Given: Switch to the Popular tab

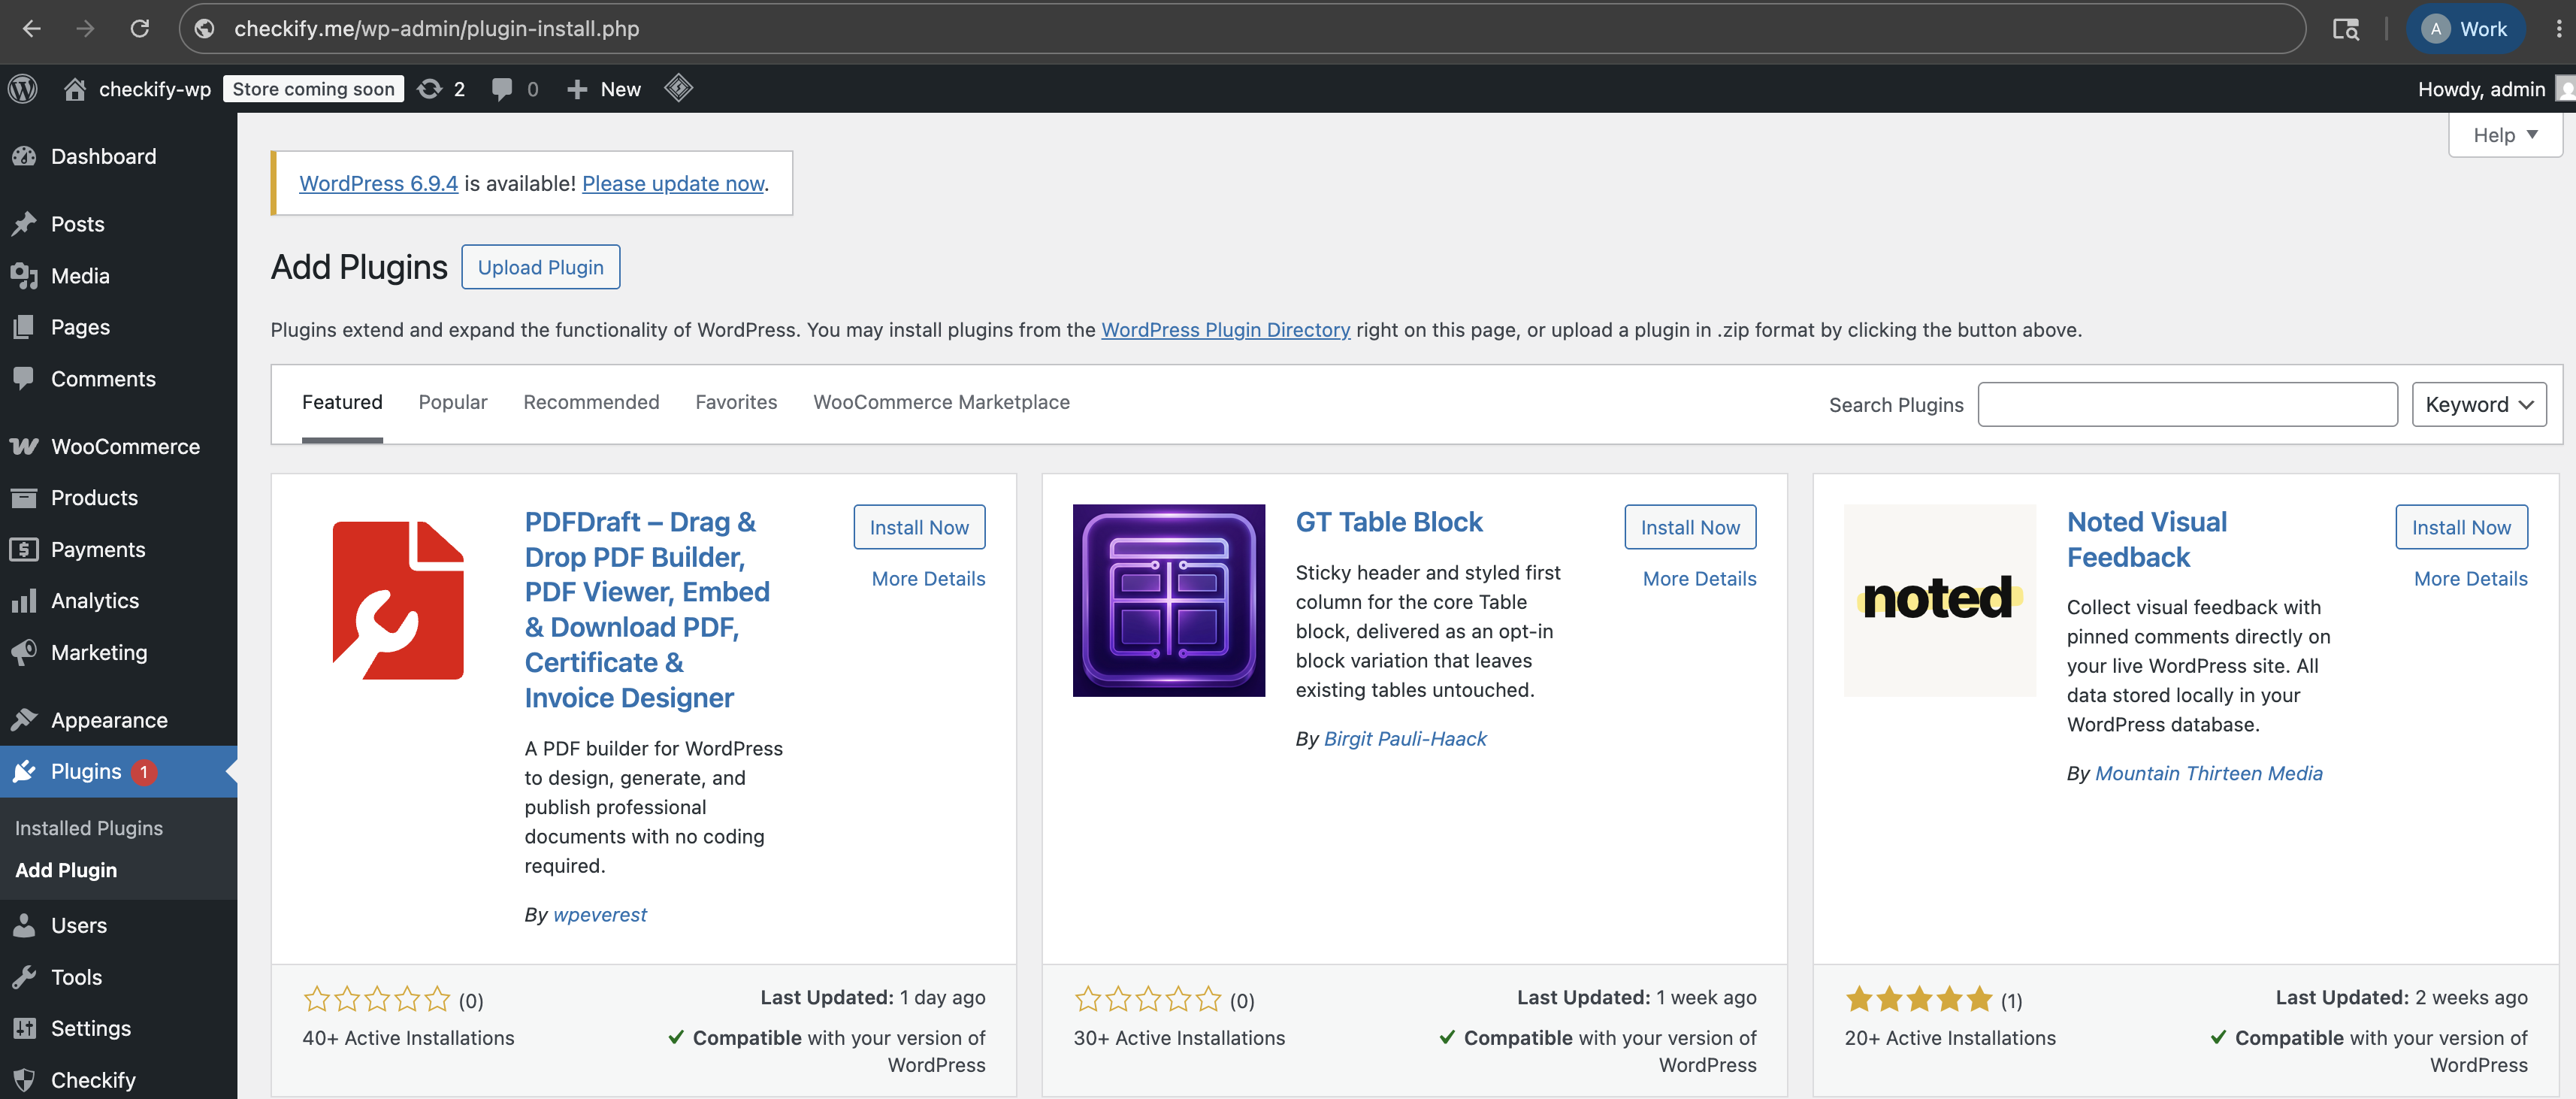Looking at the screenshot, I should click(453, 402).
